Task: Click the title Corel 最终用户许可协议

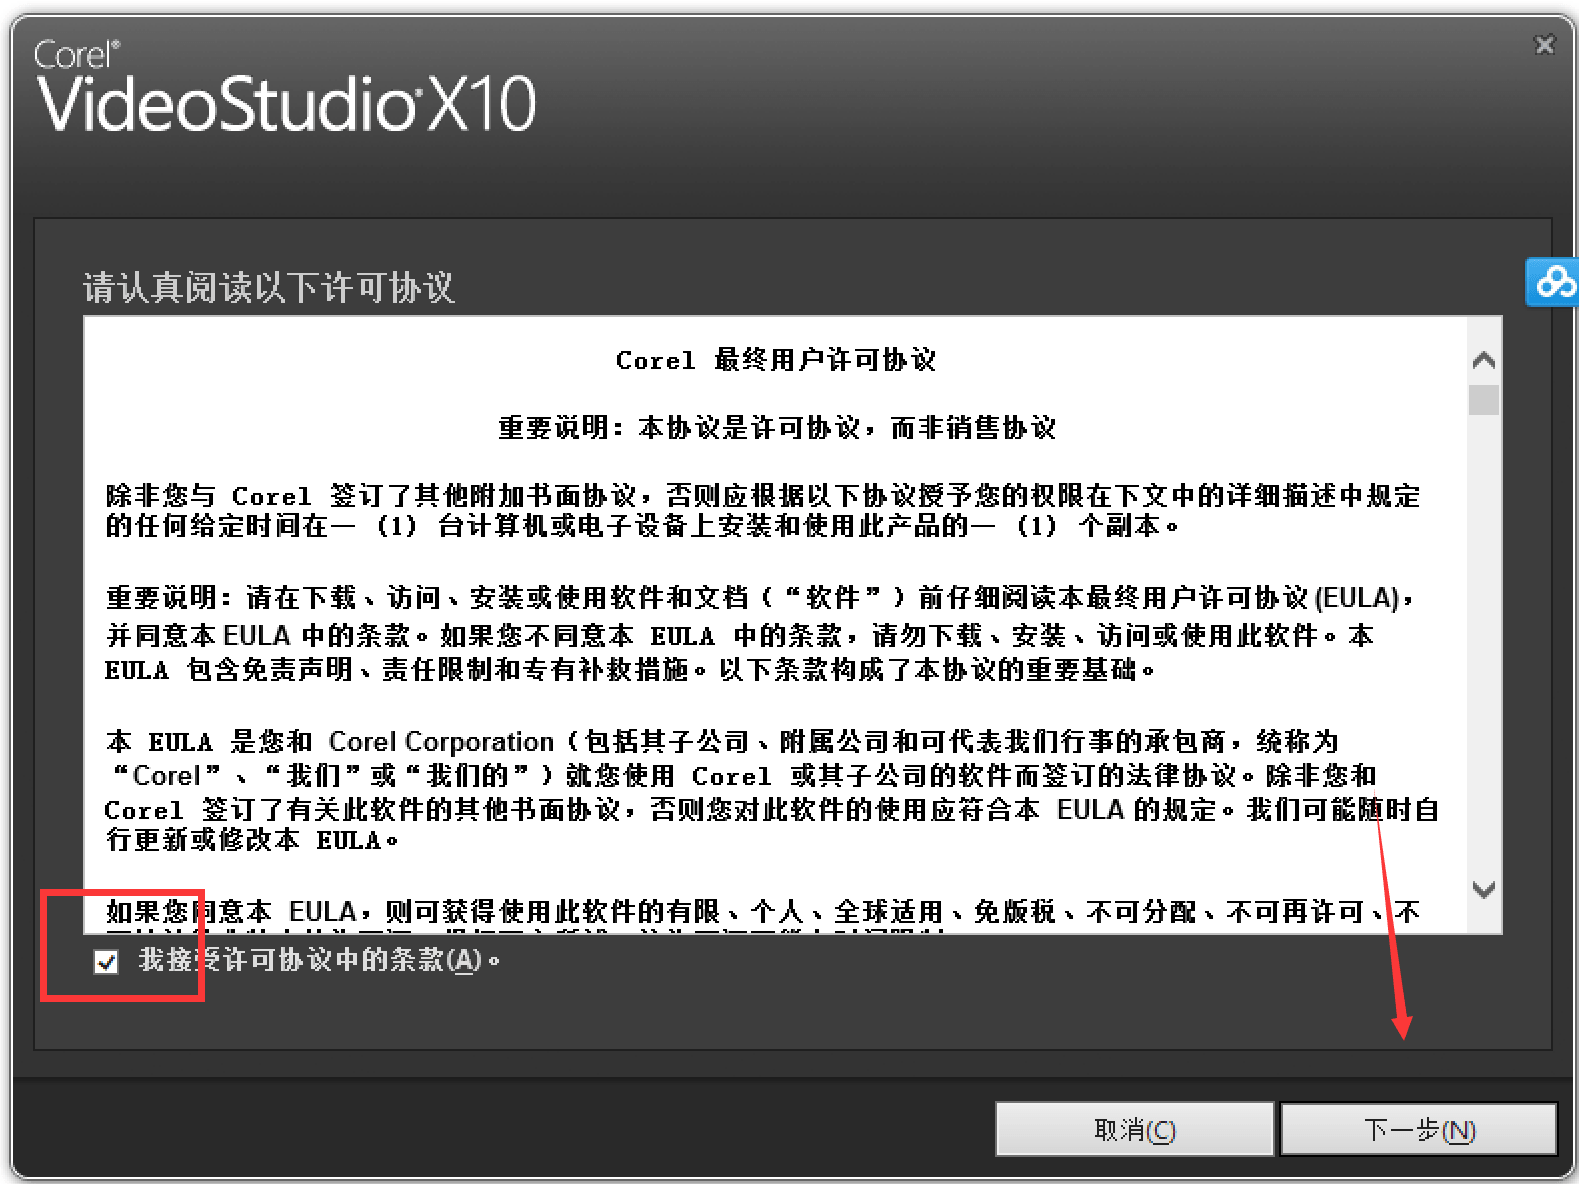Action: point(776,360)
